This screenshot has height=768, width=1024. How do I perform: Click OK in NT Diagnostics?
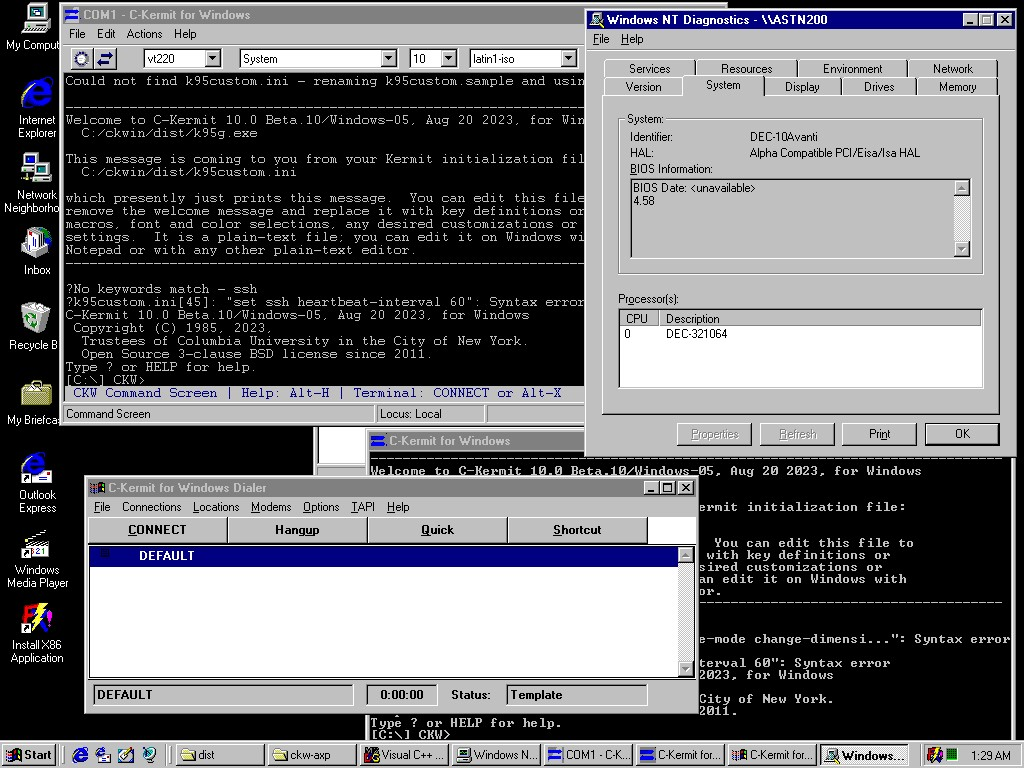click(x=962, y=434)
